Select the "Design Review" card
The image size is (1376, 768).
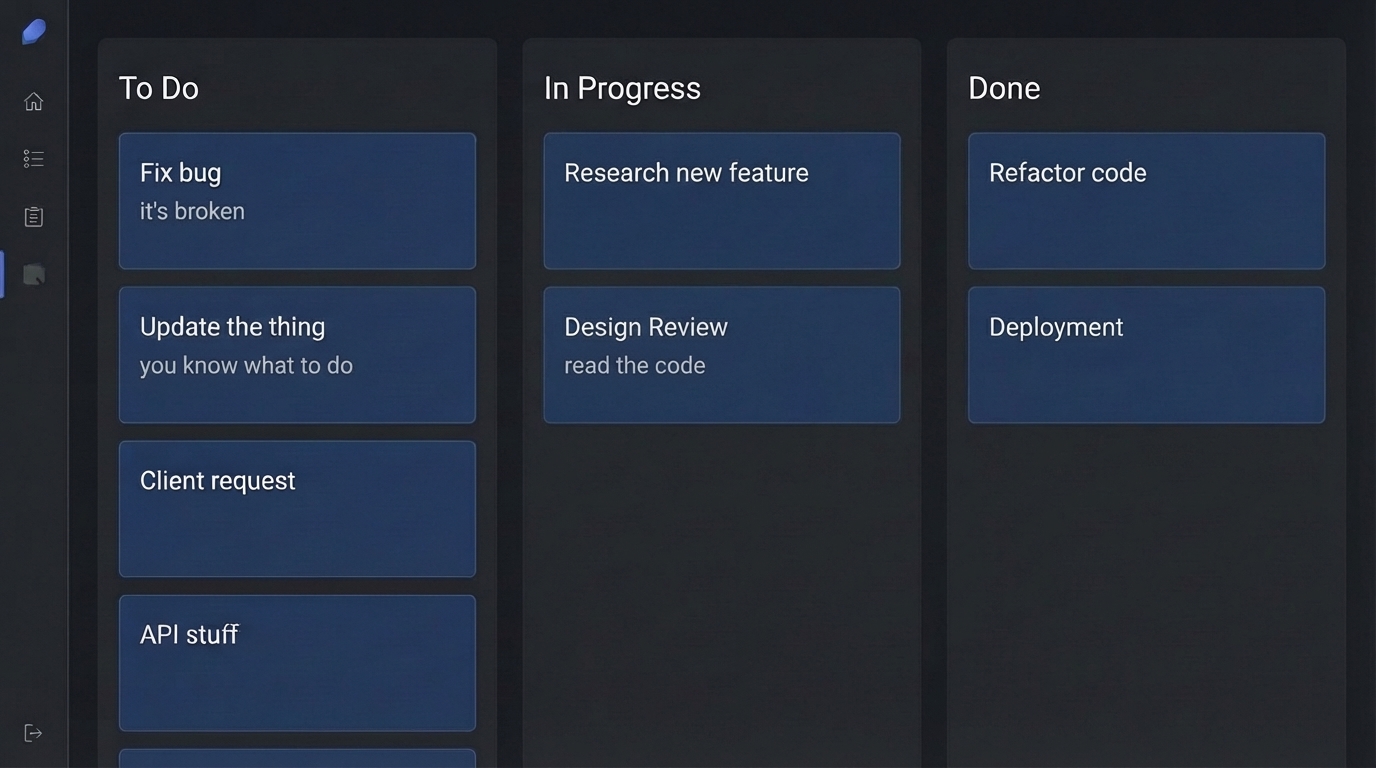tap(721, 355)
